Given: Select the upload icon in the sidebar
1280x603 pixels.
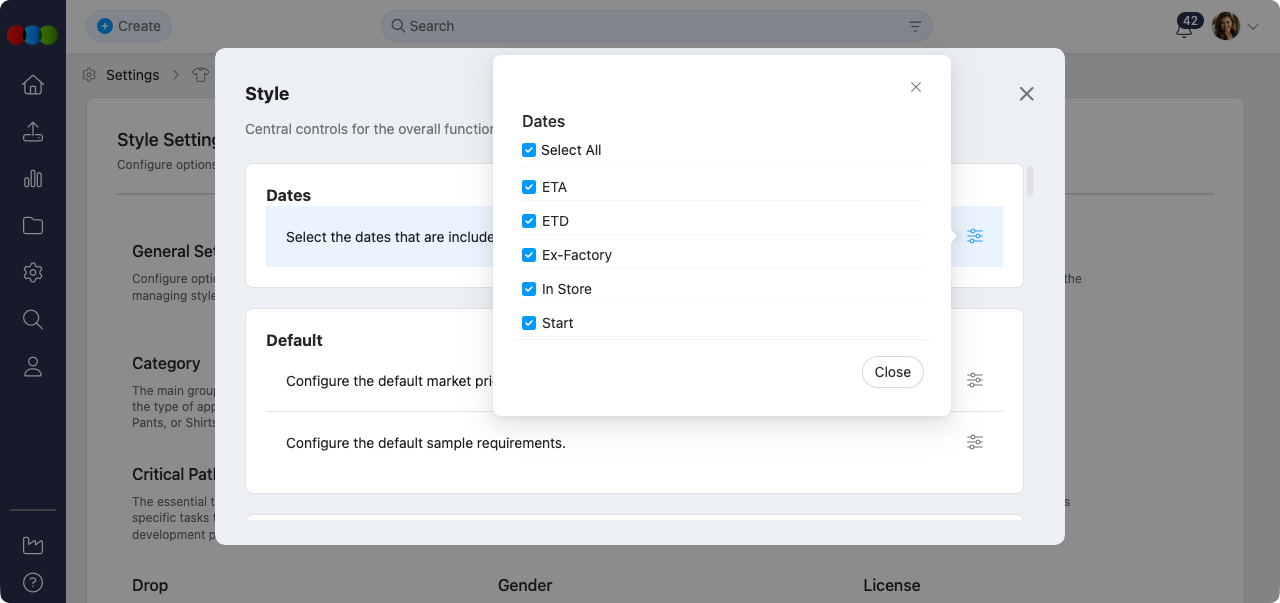Looking at the screenshot, I should 32,131.
